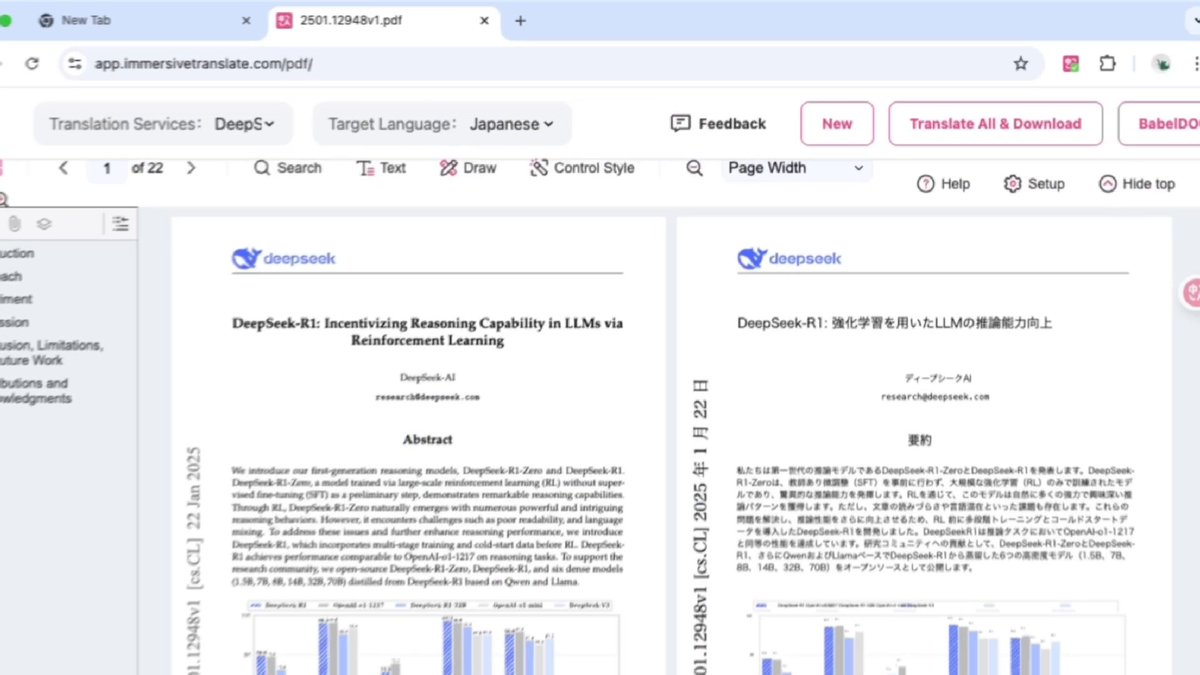Image resolution: width=1200 pixels, height=675 pixels.
Task: Open a new browser tab with plus
Action: pyautogui.click(x=520, y=20)
